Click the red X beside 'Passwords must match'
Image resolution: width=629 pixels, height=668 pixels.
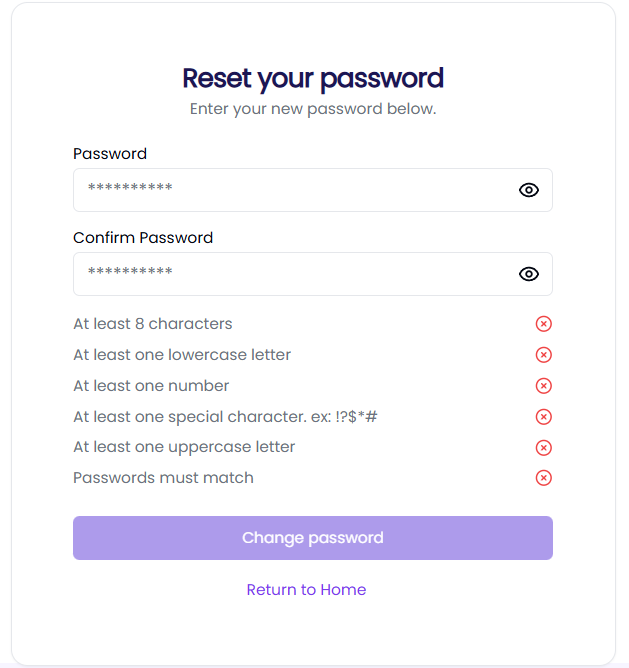(x=543, y=478)
